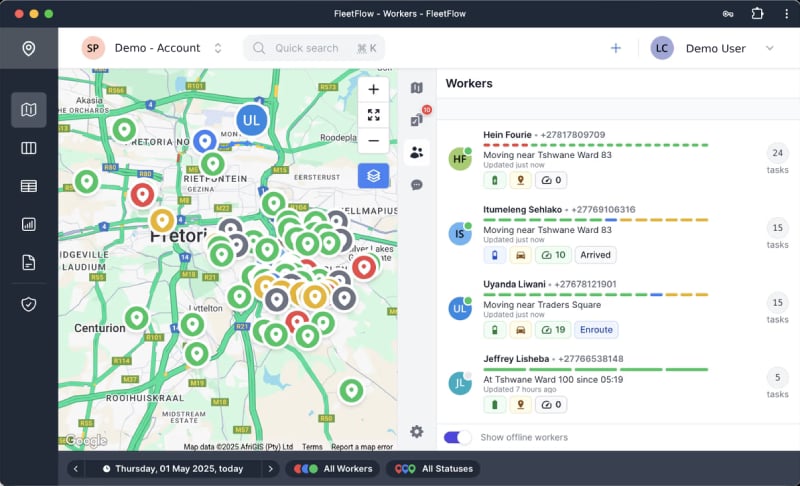
Task: Click the Google logo on map
Action: click(x=86, y=440)
